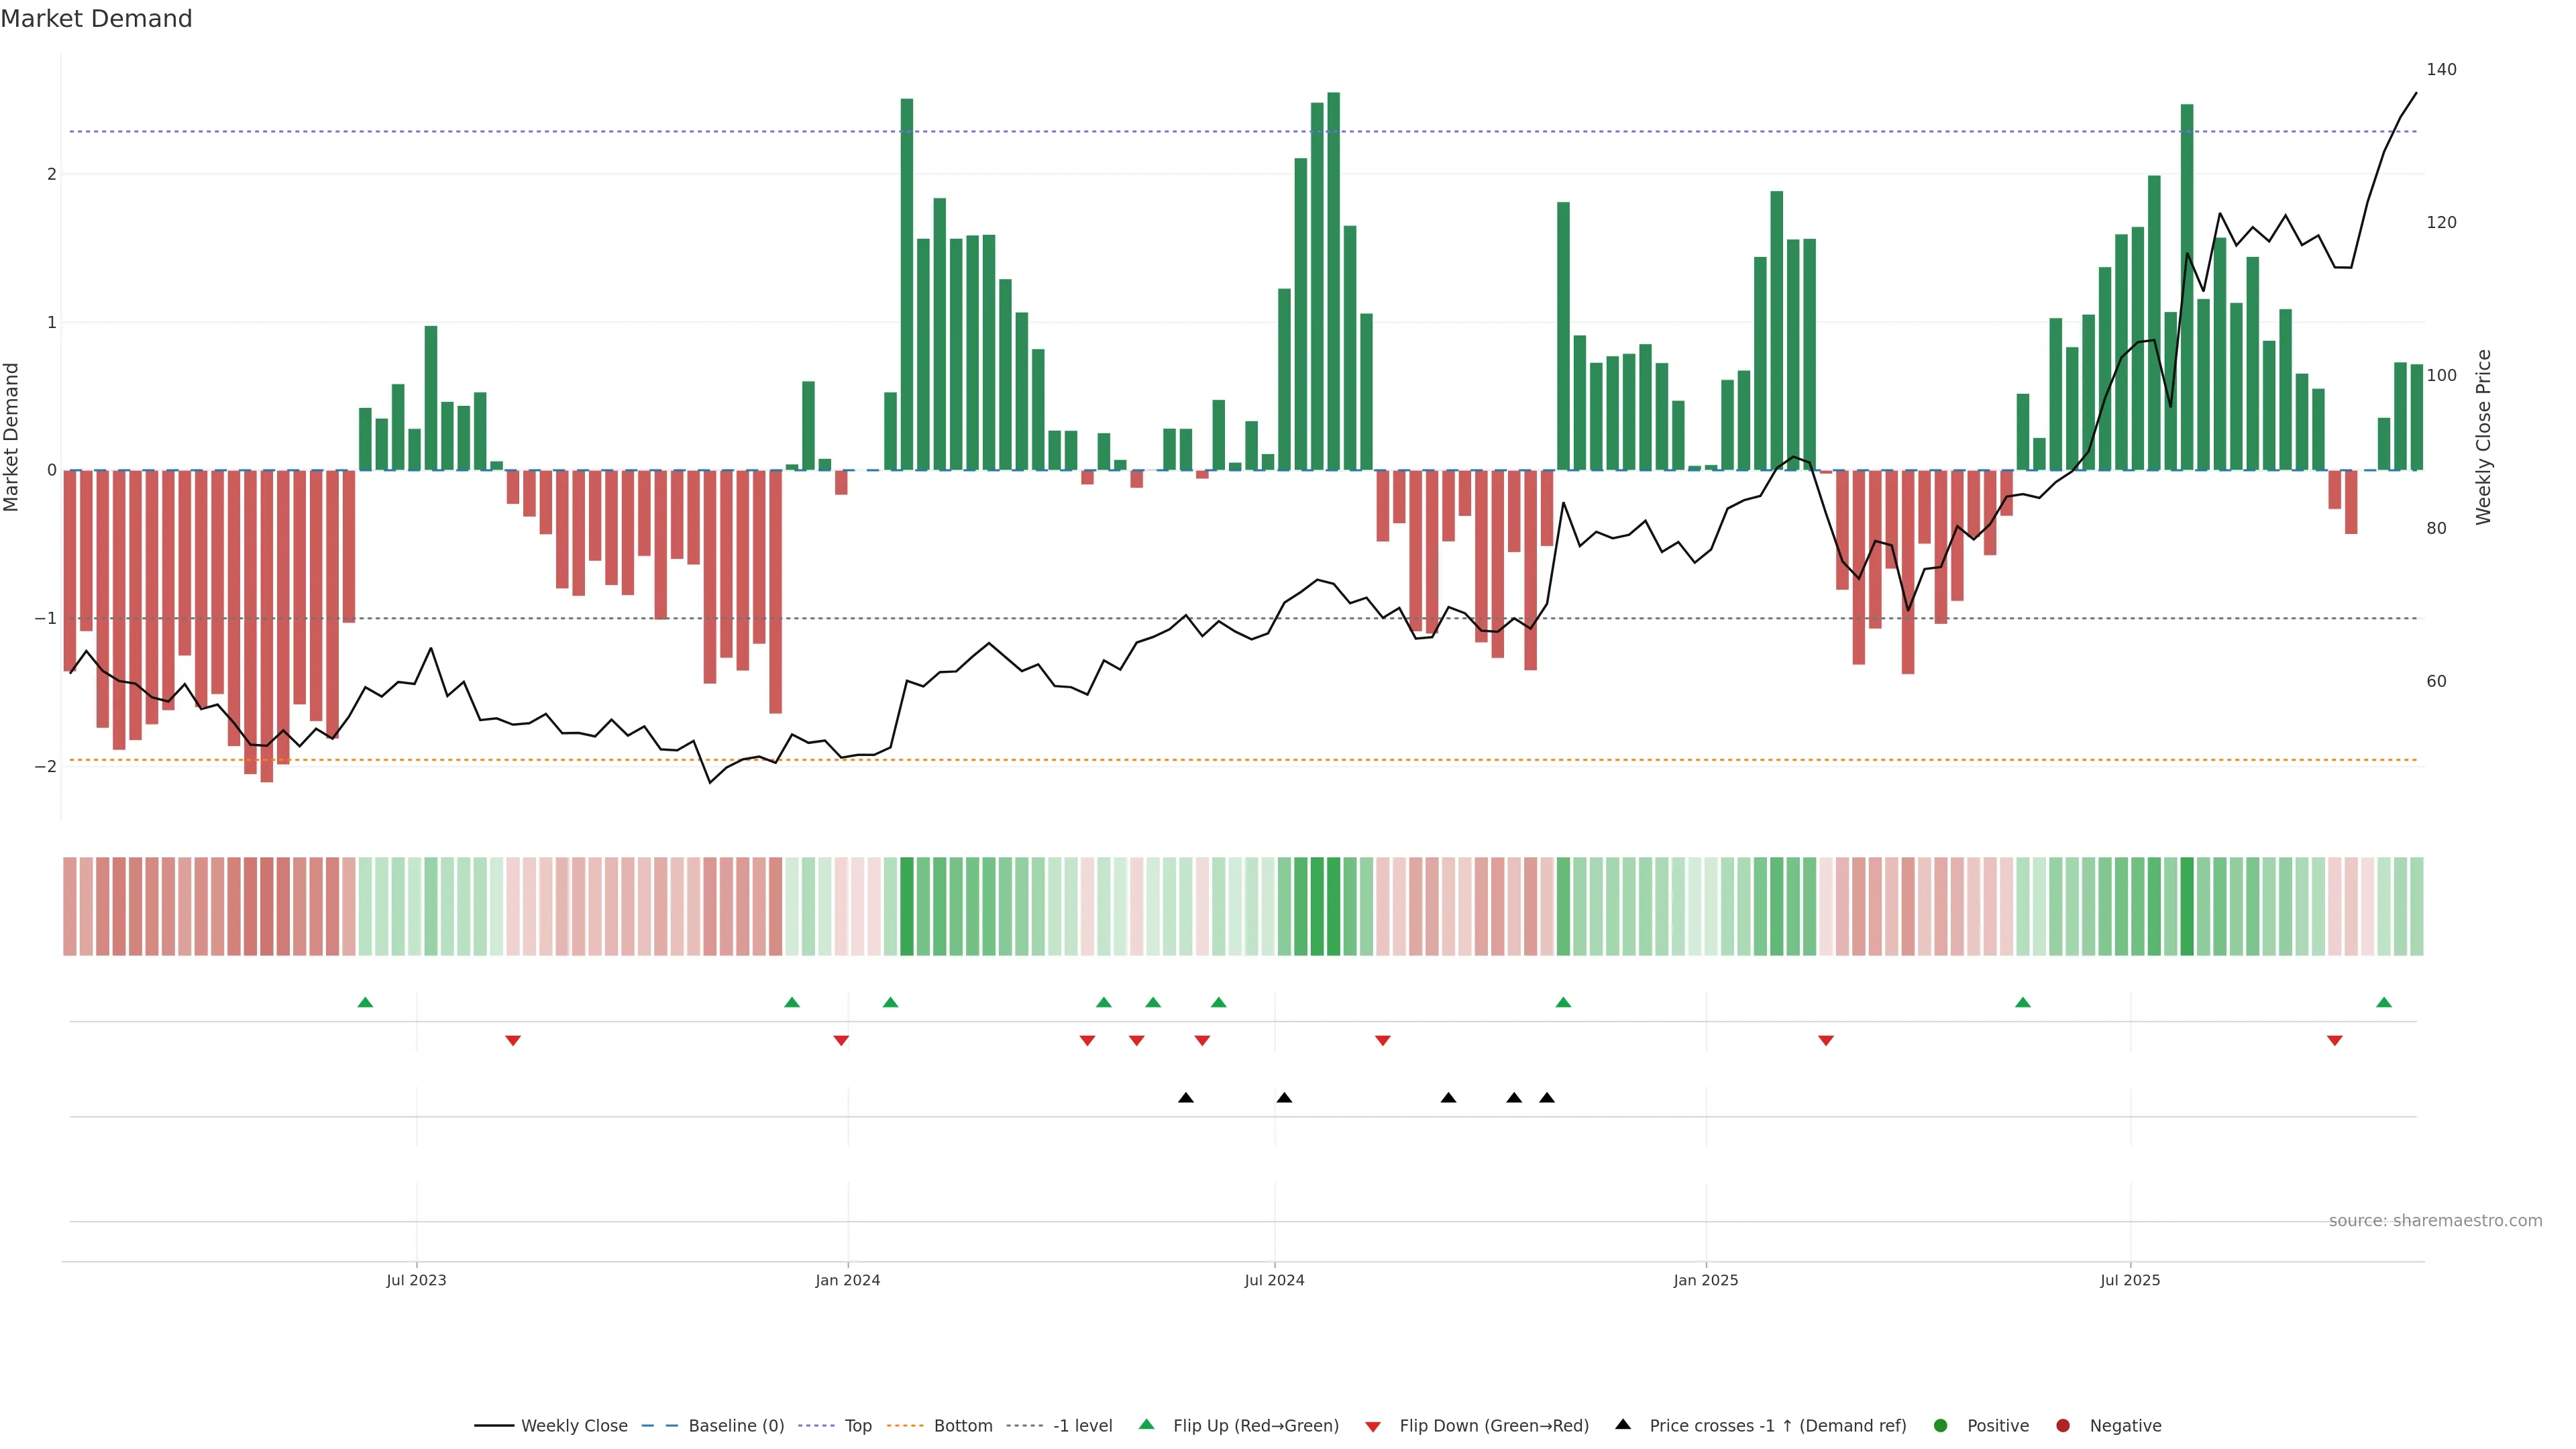Click the green Positive legend dot

1941,1425
